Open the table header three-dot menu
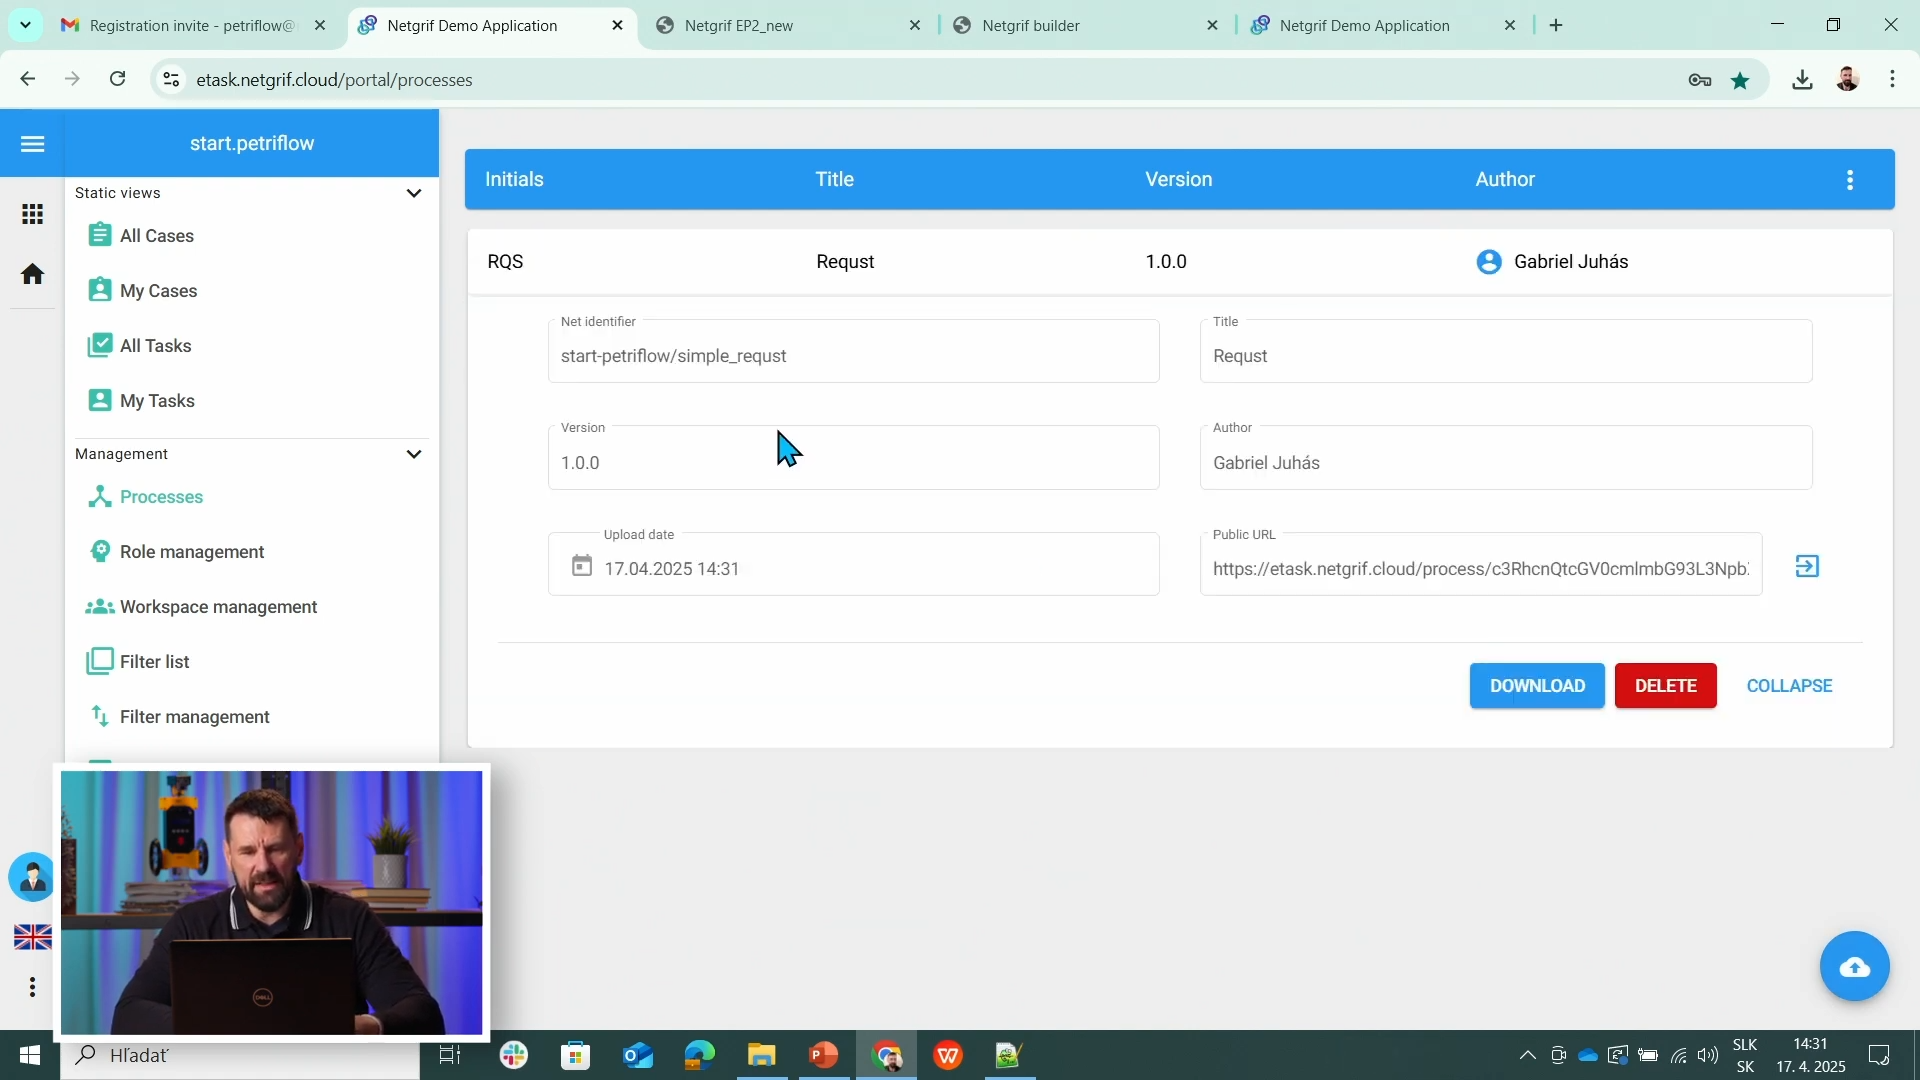The width and height of the screenshot is (1920, 1080). [x=1849, y=179]
